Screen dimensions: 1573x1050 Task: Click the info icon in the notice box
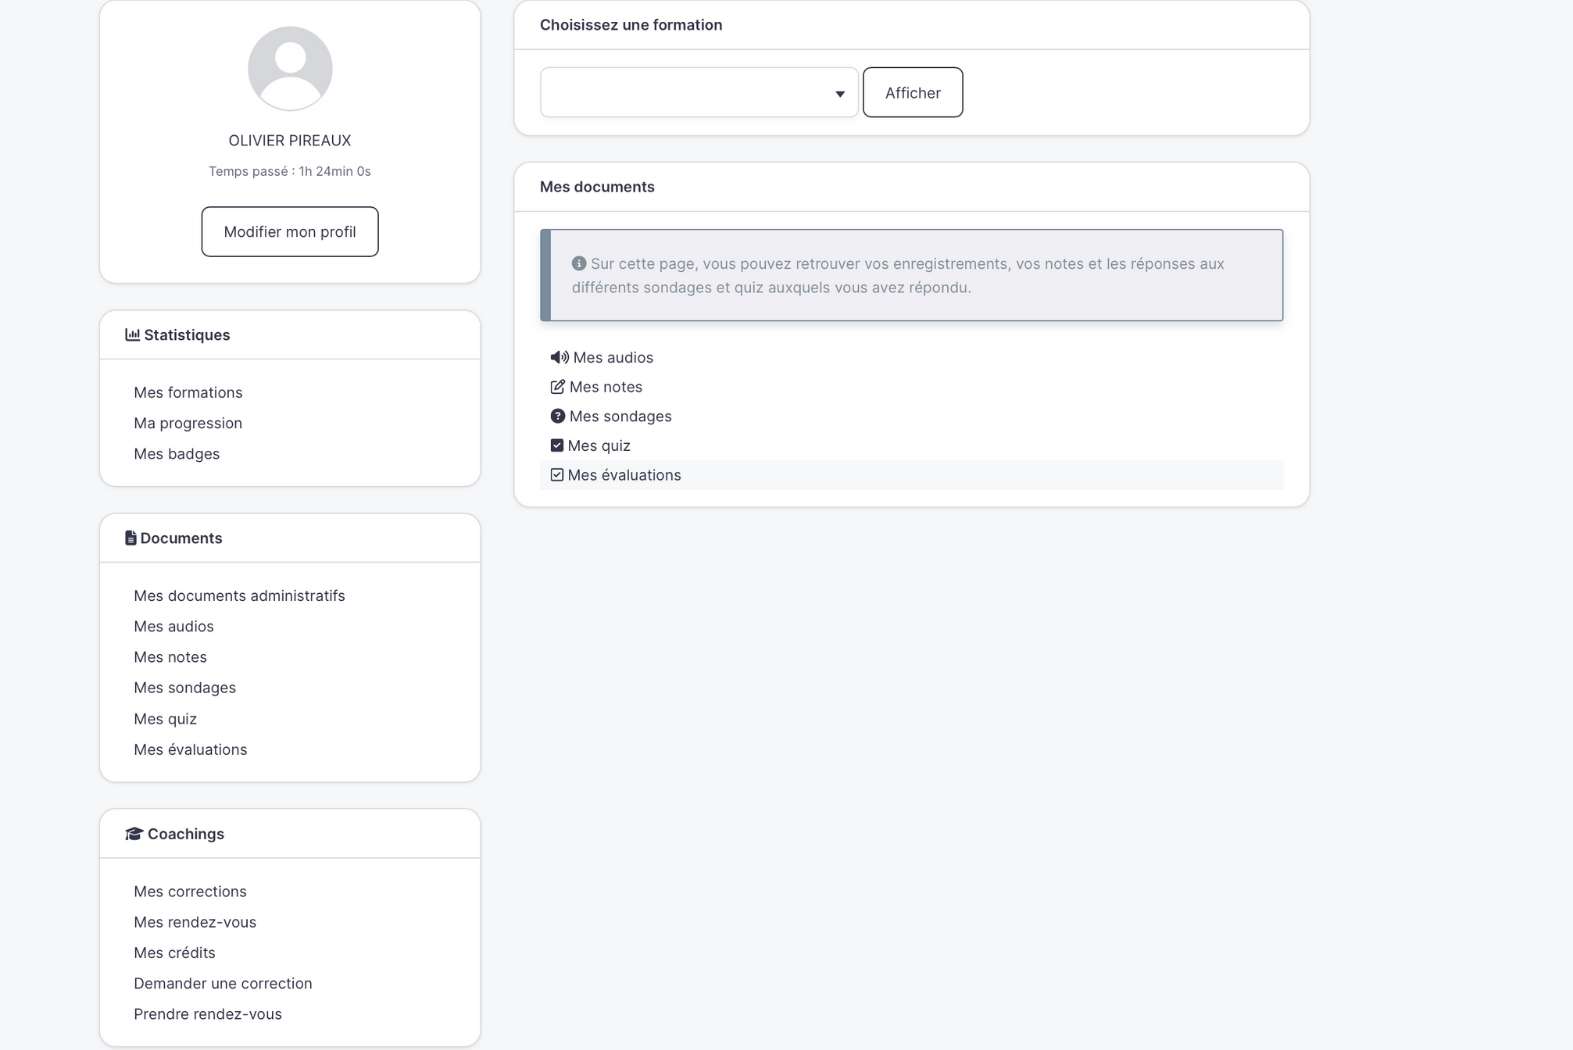[579, 264]
